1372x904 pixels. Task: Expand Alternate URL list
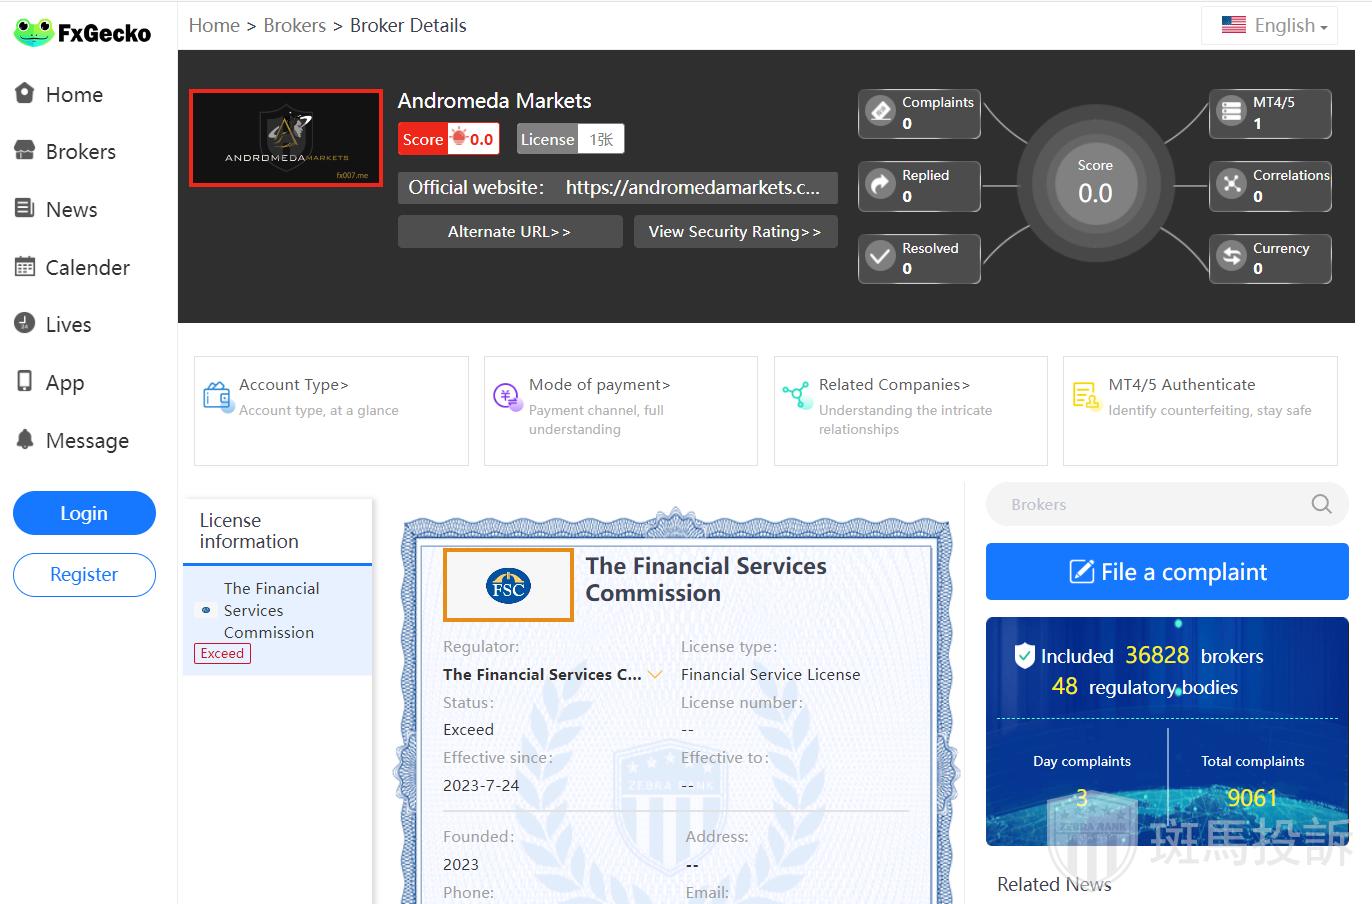[509, 232]
